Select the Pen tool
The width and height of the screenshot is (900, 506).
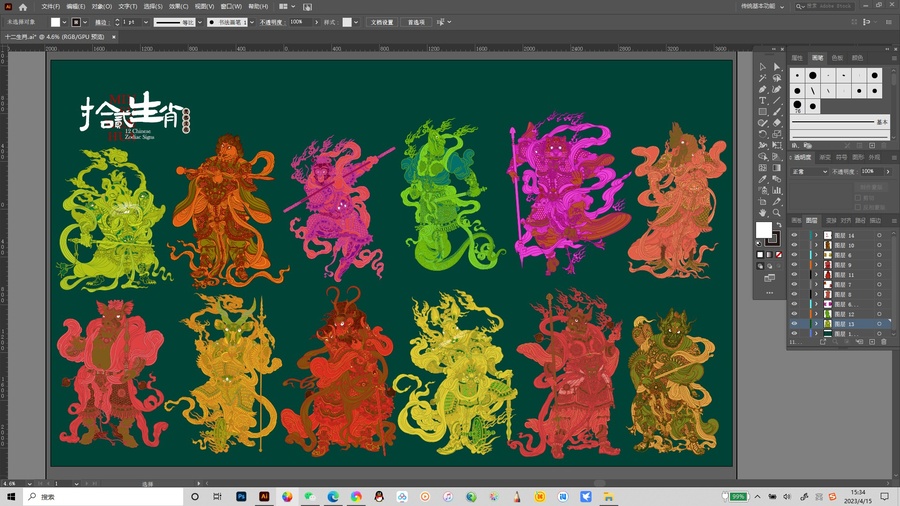[762, 89]
